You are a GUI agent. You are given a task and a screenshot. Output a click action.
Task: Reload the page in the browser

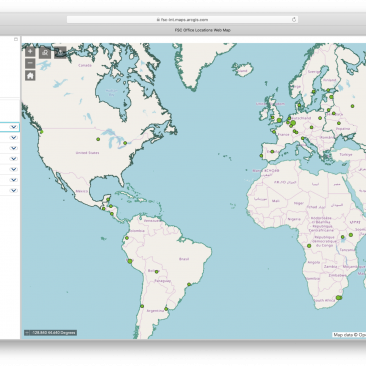coord(294,20)
